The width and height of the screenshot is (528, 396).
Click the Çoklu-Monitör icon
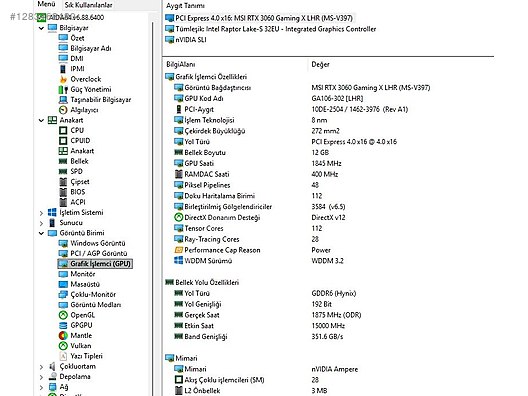63,295
